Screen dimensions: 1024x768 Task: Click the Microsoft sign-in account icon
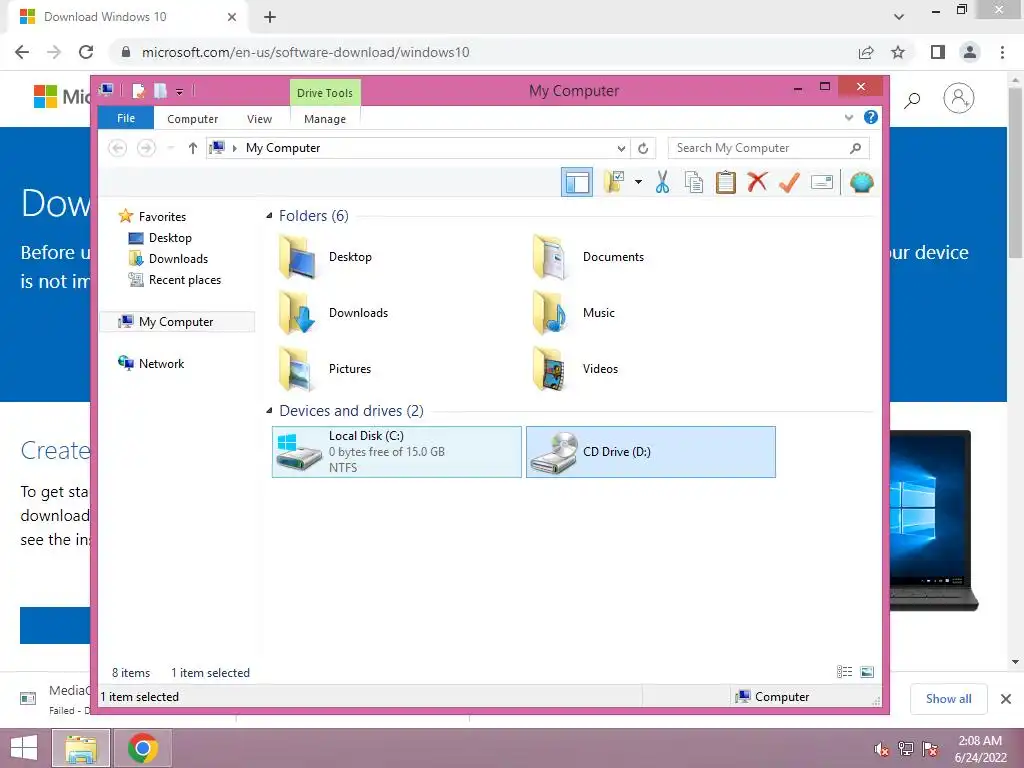click(x=958, y=99)
